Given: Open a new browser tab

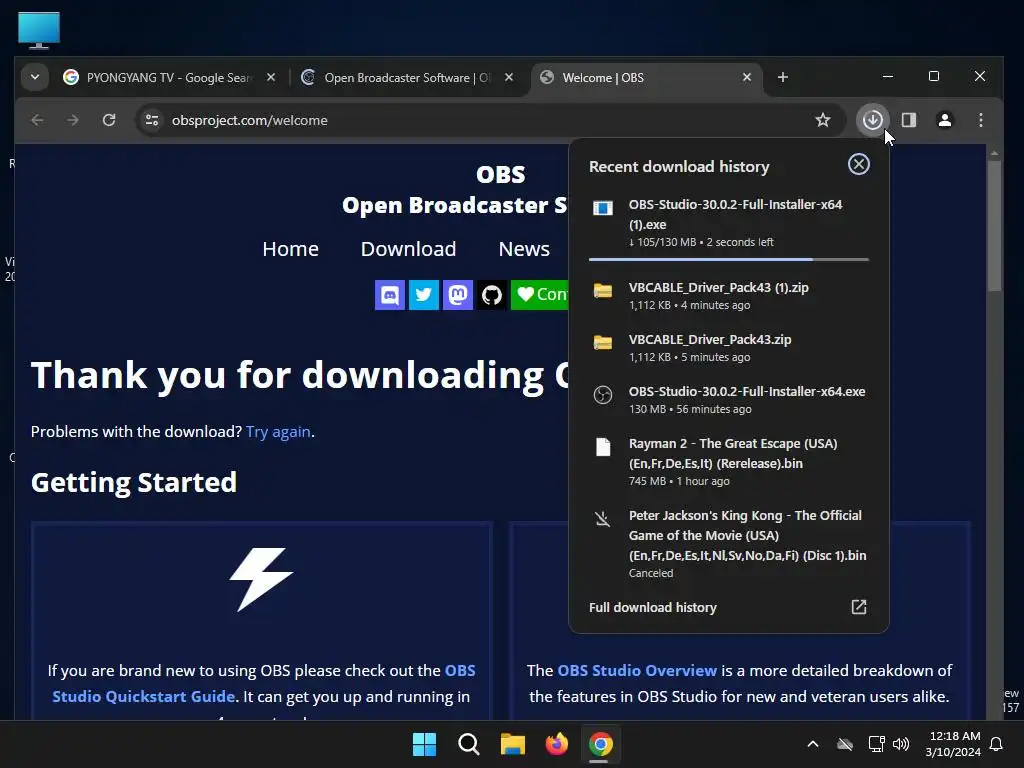Looking at the screenshot, I should [x=782, y=78].
